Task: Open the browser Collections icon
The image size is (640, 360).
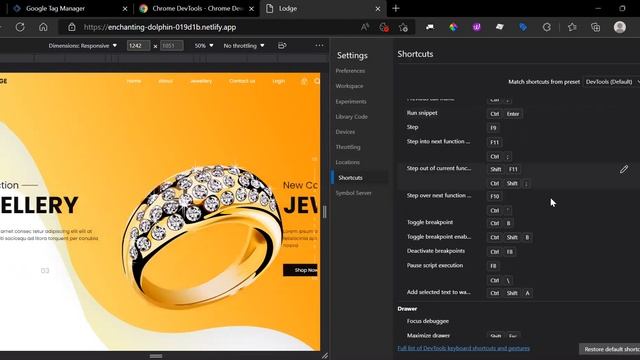Action: tap(596, 27)
